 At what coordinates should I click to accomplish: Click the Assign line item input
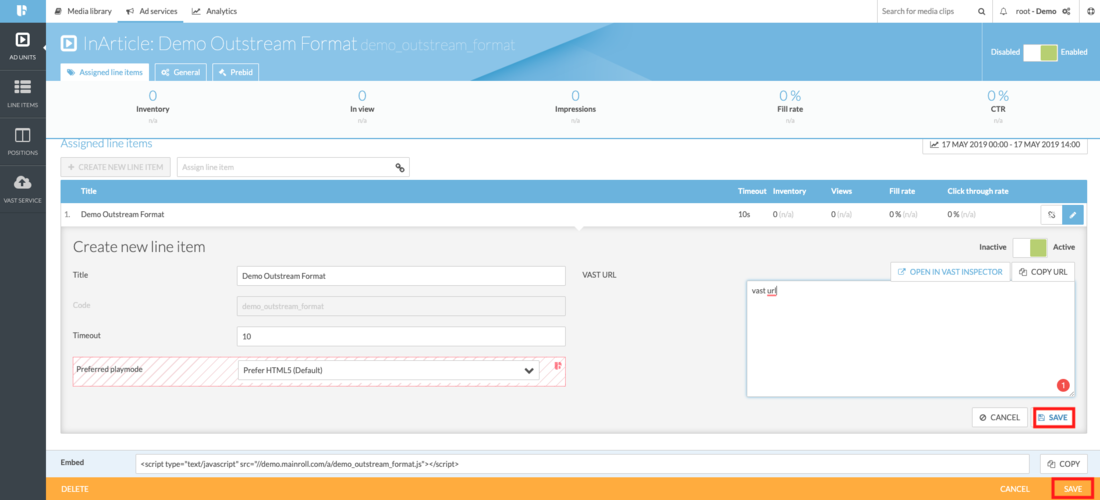coord(285,167)
